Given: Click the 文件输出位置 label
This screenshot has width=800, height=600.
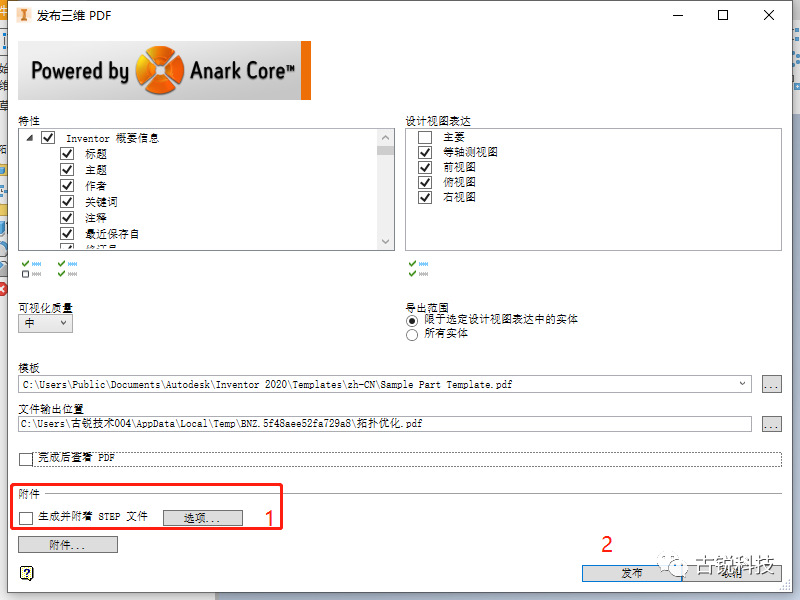Looking at the screenshot, I should pos(51,409).
